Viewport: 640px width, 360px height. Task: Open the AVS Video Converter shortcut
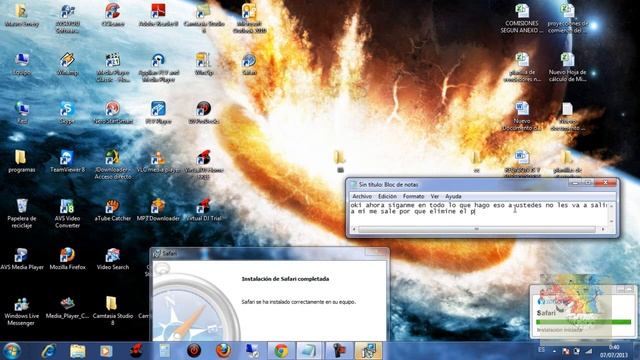67,213
